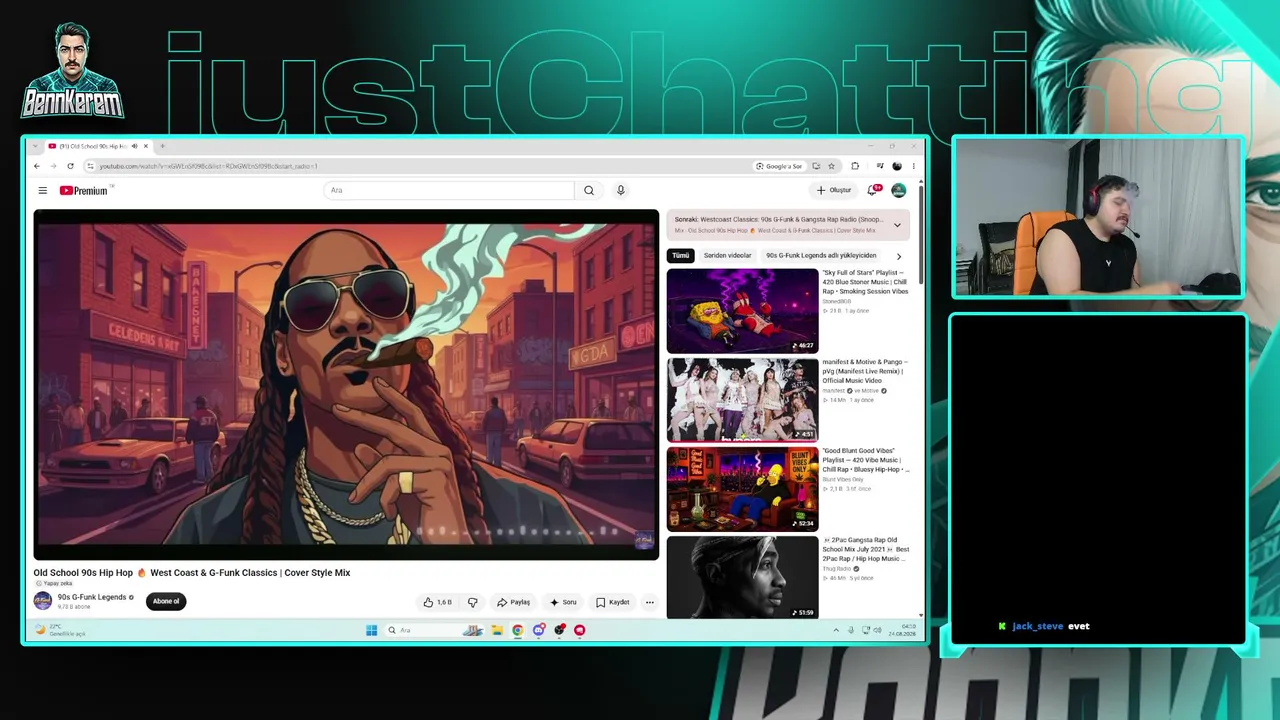Open the tab search dropdown arrow
This screenshot has width=1280, height=720.
click(35, 146)
